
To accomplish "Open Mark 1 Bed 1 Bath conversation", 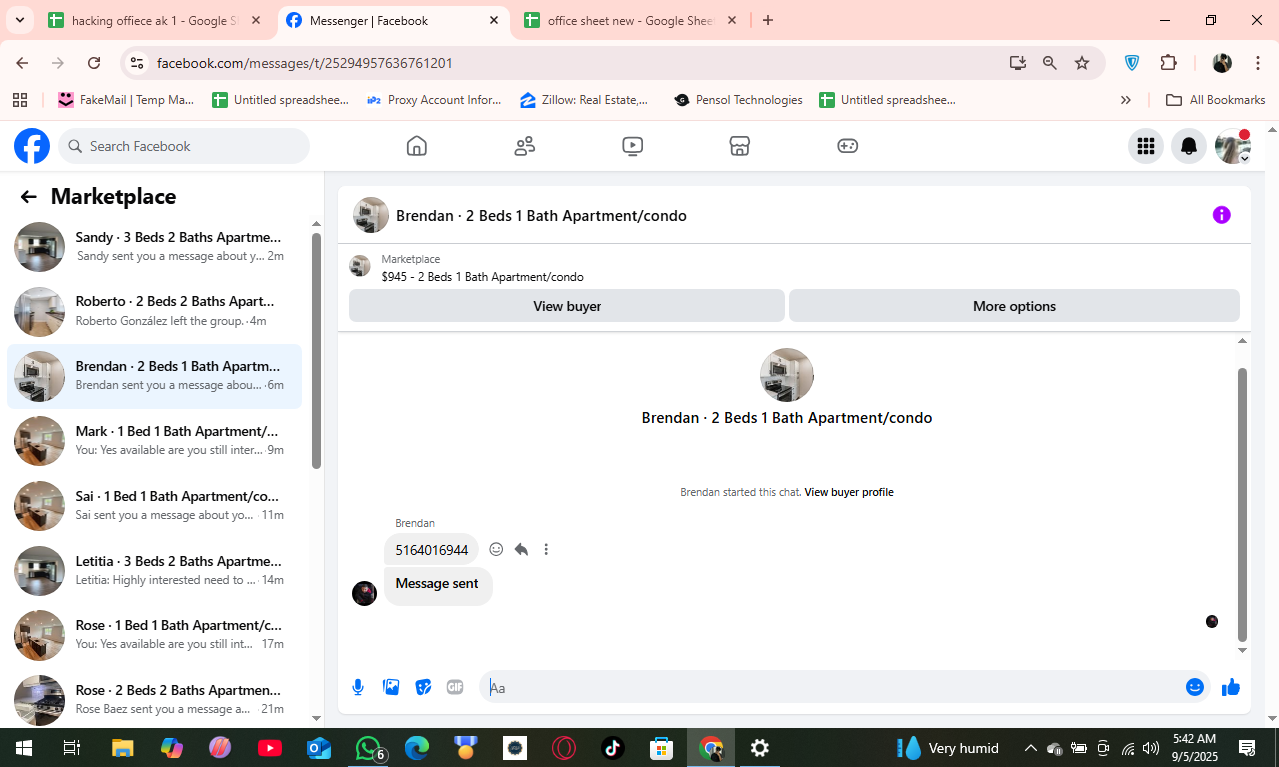I will 155,441.
